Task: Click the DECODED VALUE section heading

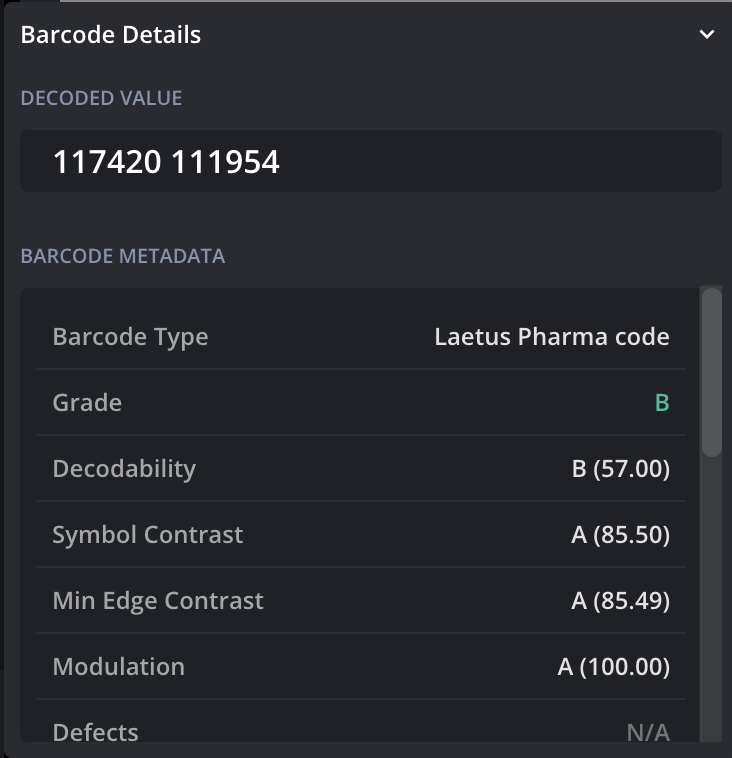Action: click(x=101, y=98)
